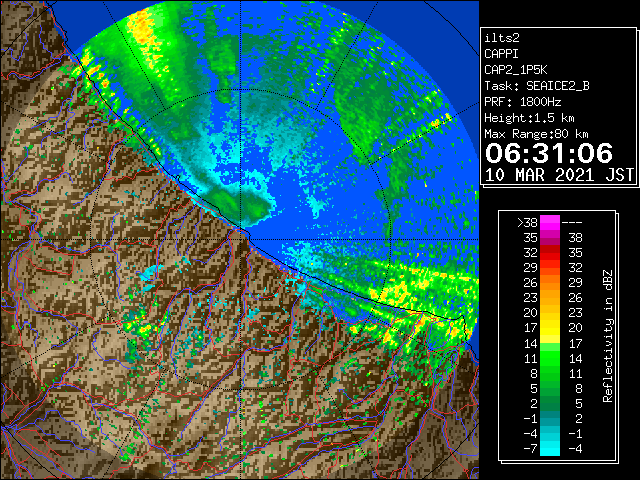Click the 'Max Range:80 km' line
The height and width of the screenshot is (480, 640).
point(536,134)
